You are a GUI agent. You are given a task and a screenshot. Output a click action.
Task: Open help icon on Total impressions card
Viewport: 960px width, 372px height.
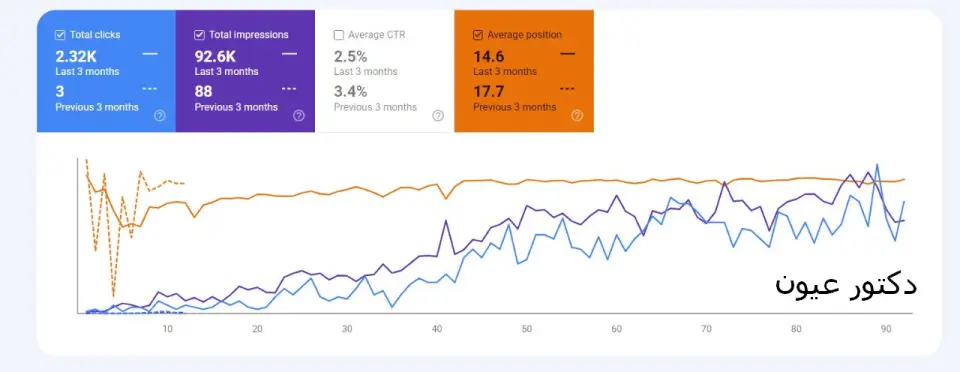click(x=299, y=116)
